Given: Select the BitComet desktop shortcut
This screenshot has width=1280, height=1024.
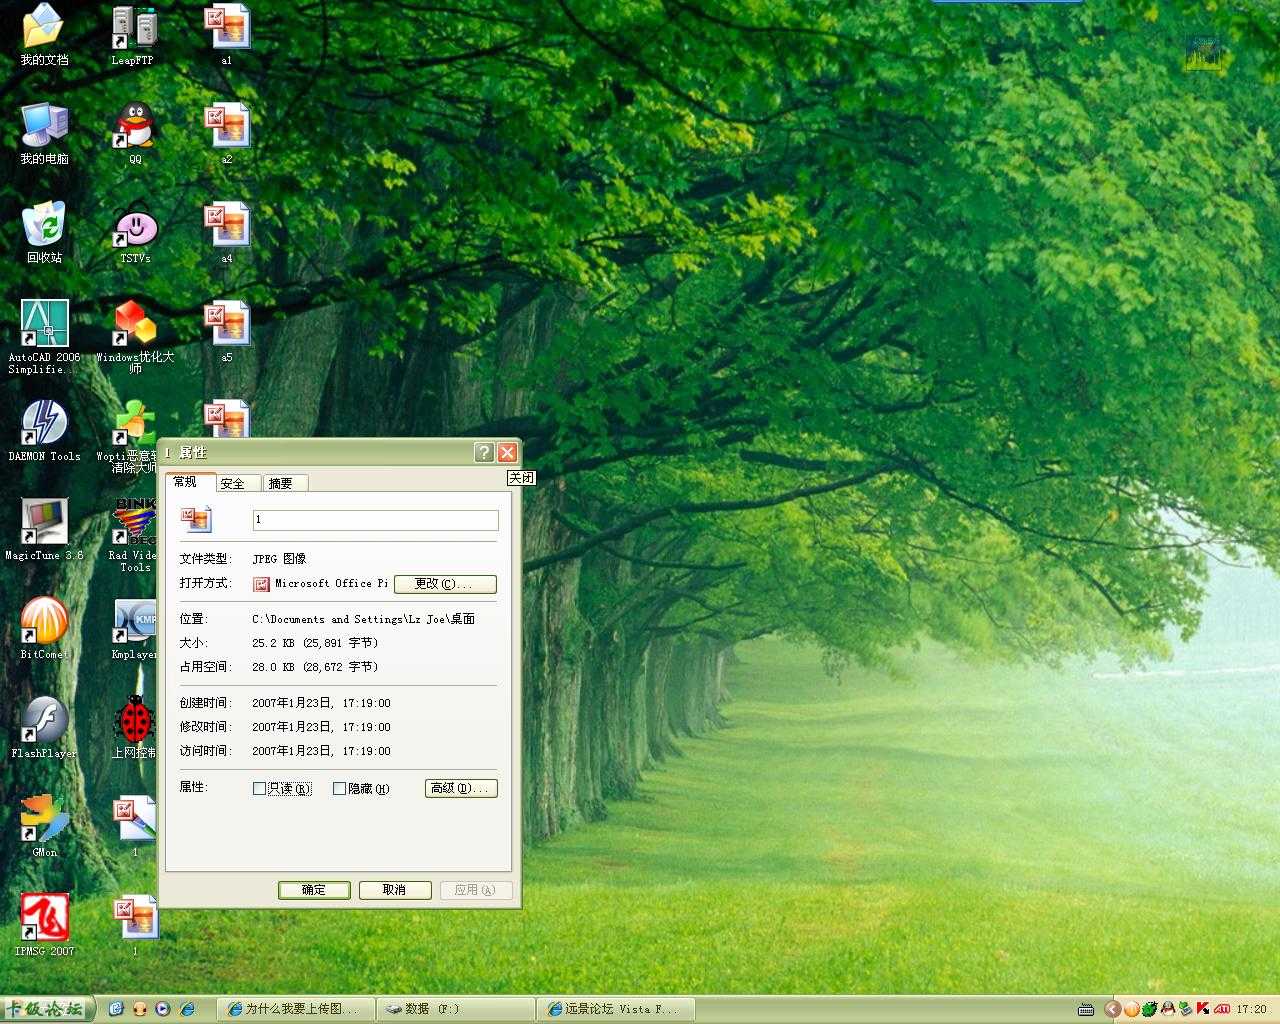Looking at the screenshot, I should (x=44, y=628).
